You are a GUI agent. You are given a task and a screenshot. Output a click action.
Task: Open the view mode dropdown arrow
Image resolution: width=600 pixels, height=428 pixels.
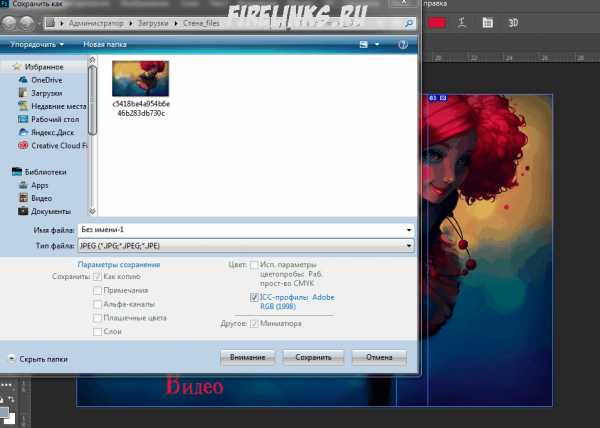(377, 44)
